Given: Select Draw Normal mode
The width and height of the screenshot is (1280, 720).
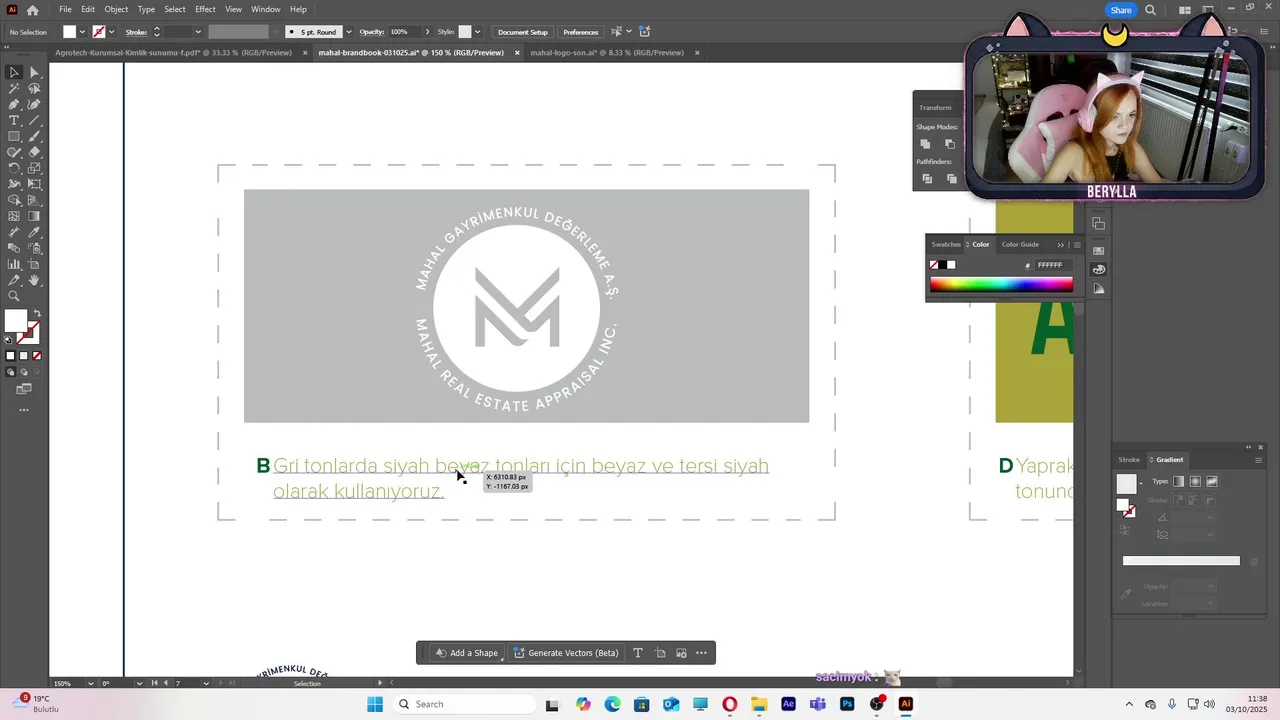Looking at the screenshot, I should click(x=11, y=372).
